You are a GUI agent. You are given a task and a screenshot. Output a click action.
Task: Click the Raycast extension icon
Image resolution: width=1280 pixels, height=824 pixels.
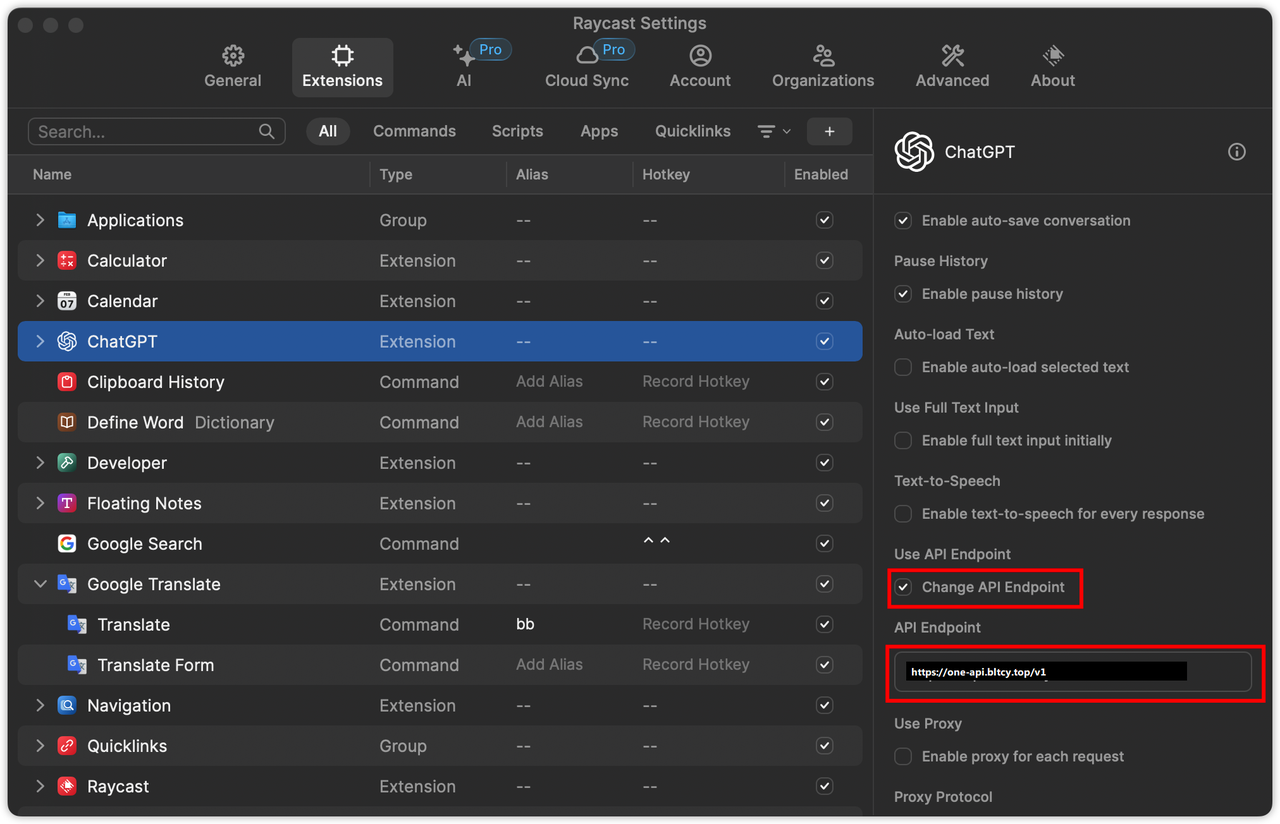click(67, 786)
